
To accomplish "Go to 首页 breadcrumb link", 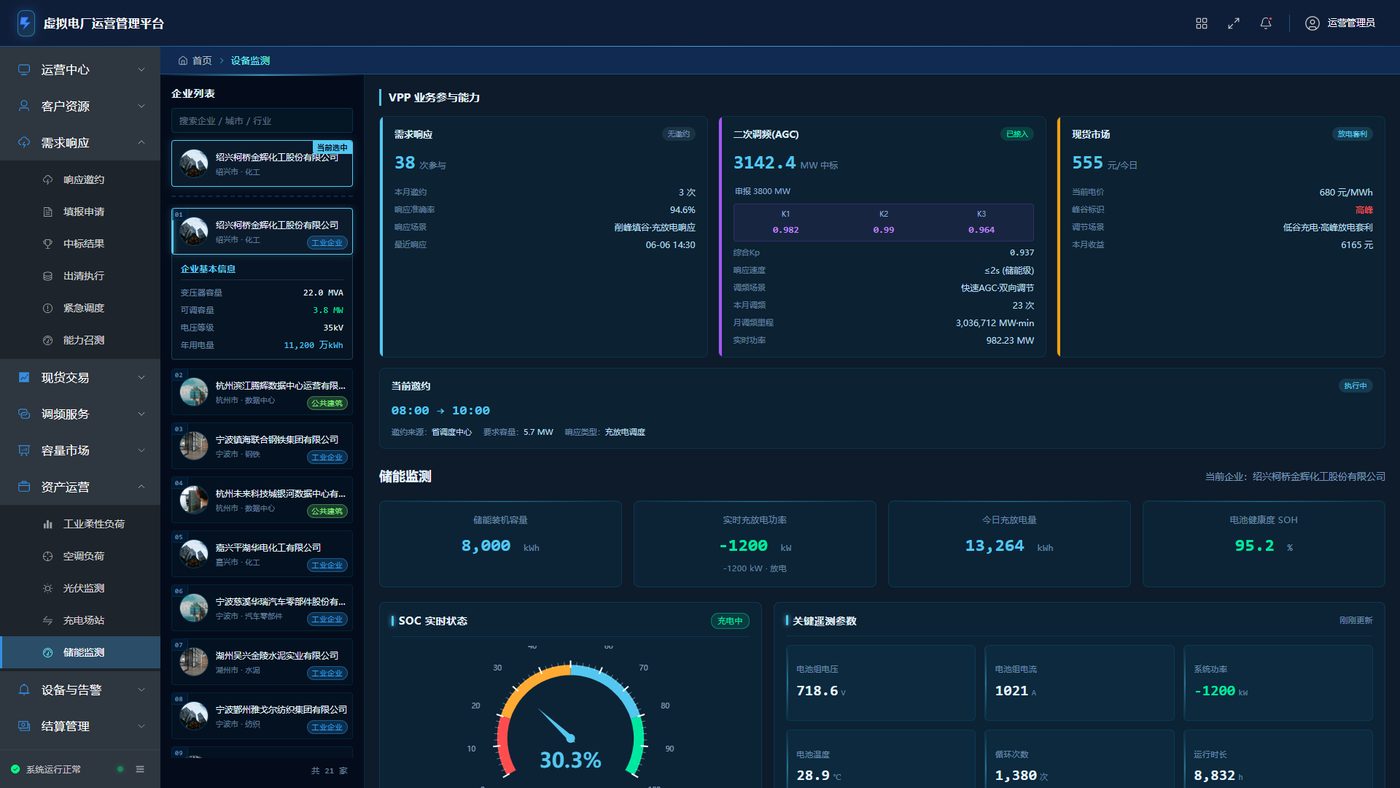I will [195, 61].
